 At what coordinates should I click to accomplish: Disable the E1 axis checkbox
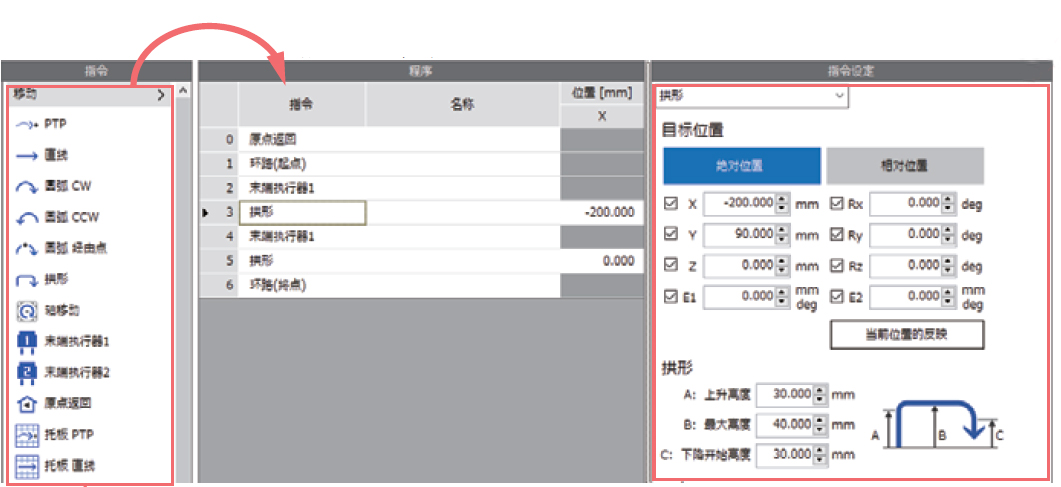671,297
